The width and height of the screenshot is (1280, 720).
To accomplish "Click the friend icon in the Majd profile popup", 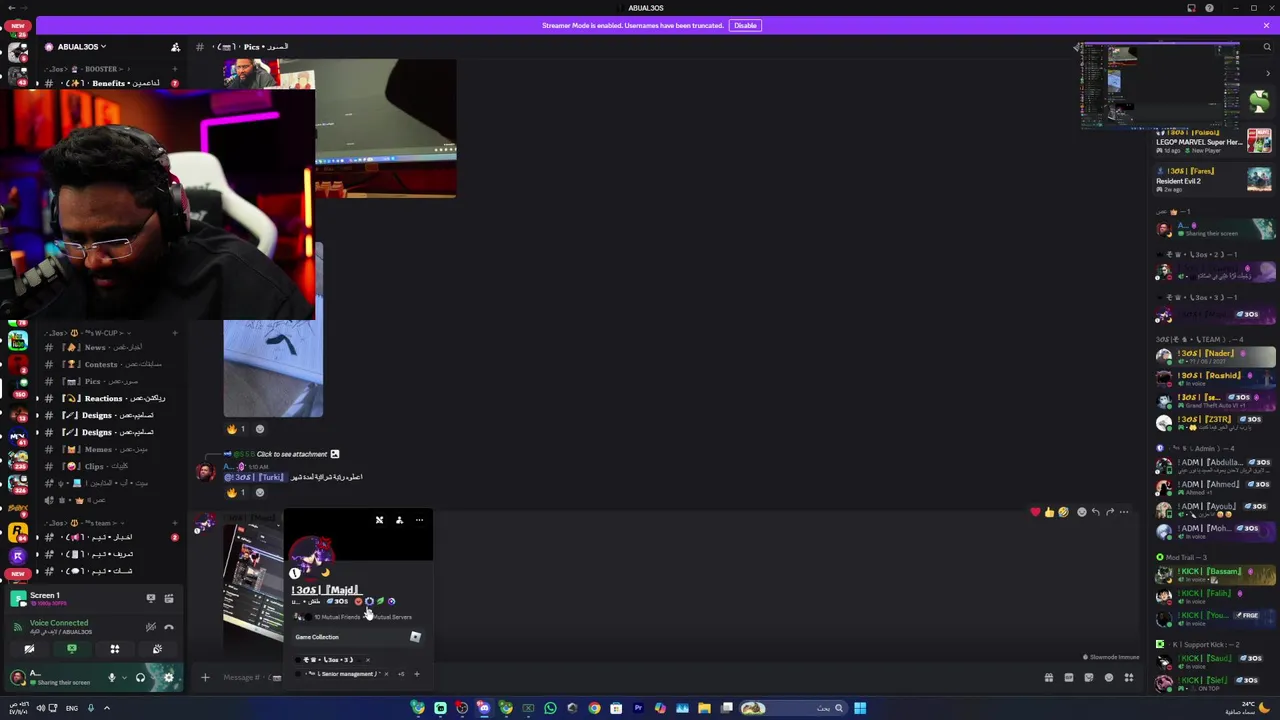I will (399, 520).
